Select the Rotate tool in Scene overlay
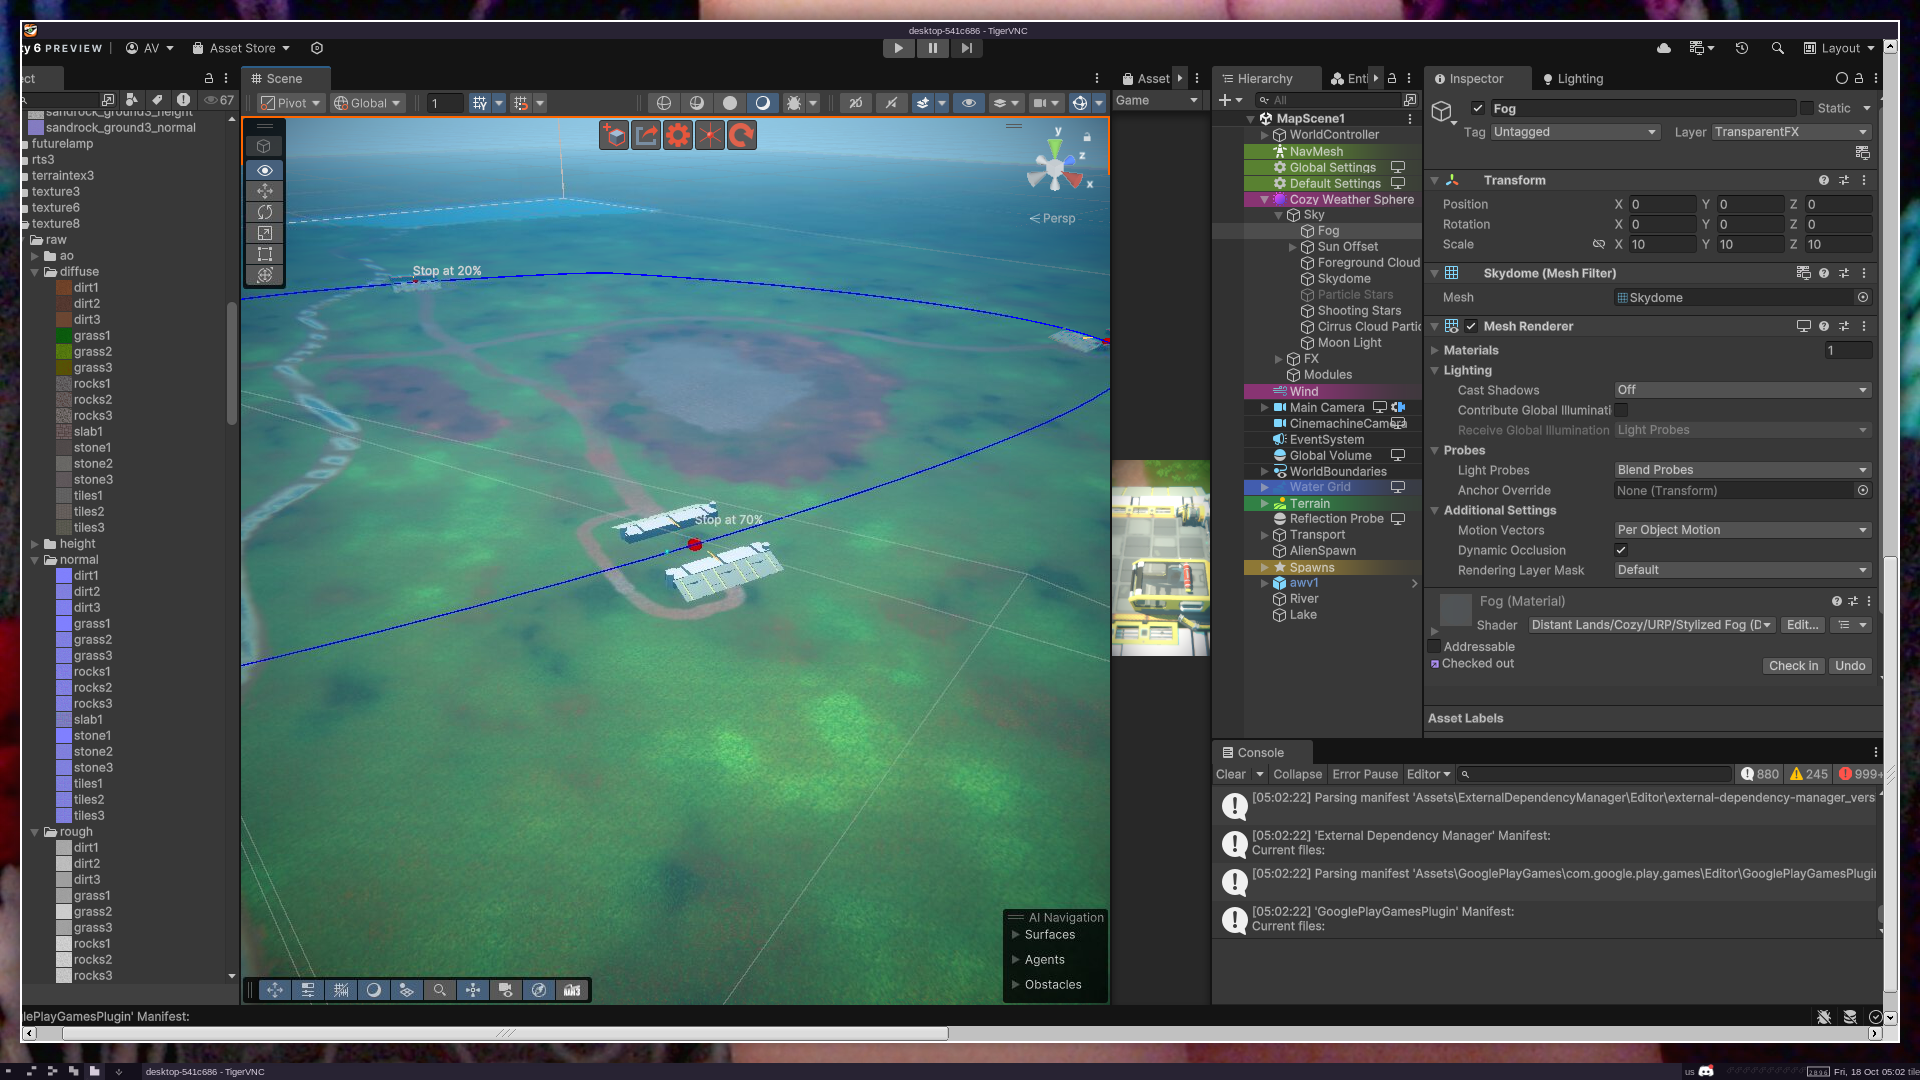The image size is (1920, 1080). tap(265, 212)
